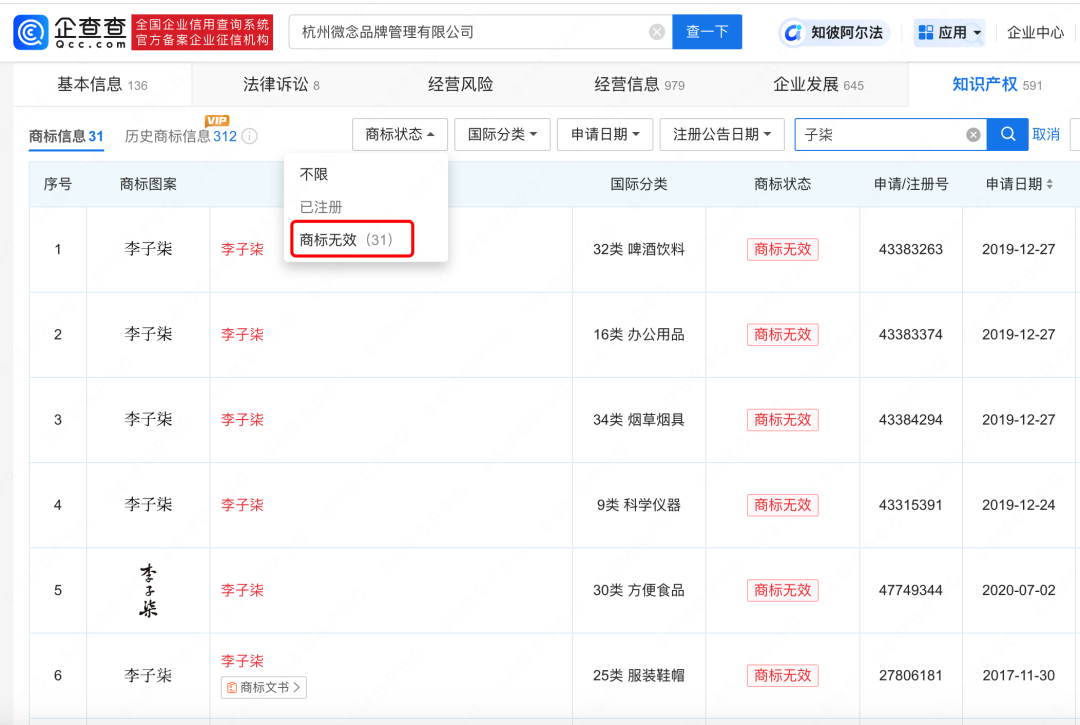The image size is (1080, 725).
Task: Select 商标信息 31 sub-tab
Action: (66, 136)
